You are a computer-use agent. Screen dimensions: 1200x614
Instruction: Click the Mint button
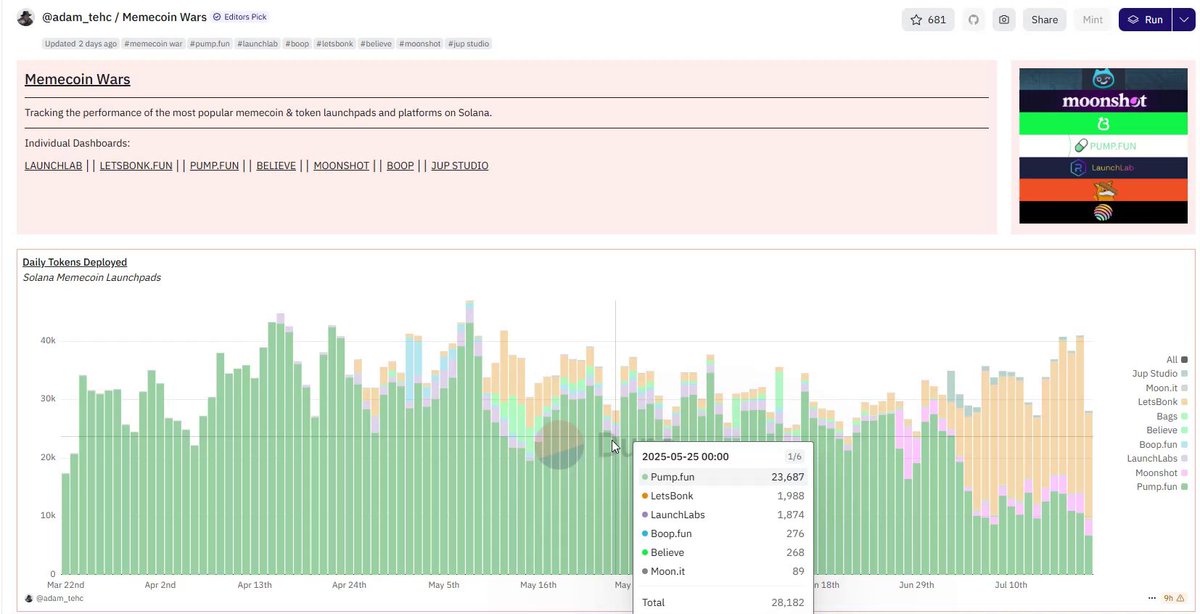coord(1093,20)
